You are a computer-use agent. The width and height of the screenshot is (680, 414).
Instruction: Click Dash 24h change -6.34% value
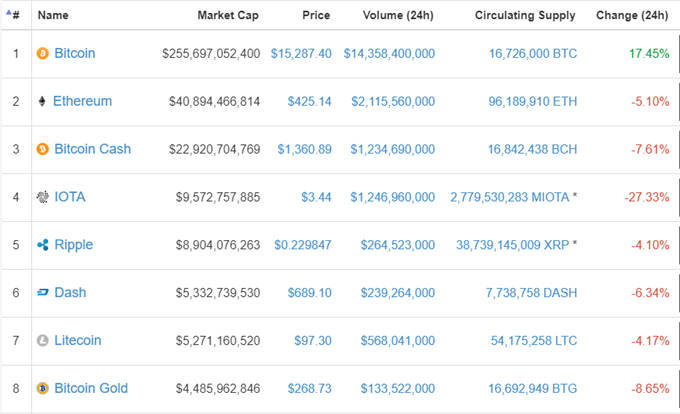tap(650, 293)
